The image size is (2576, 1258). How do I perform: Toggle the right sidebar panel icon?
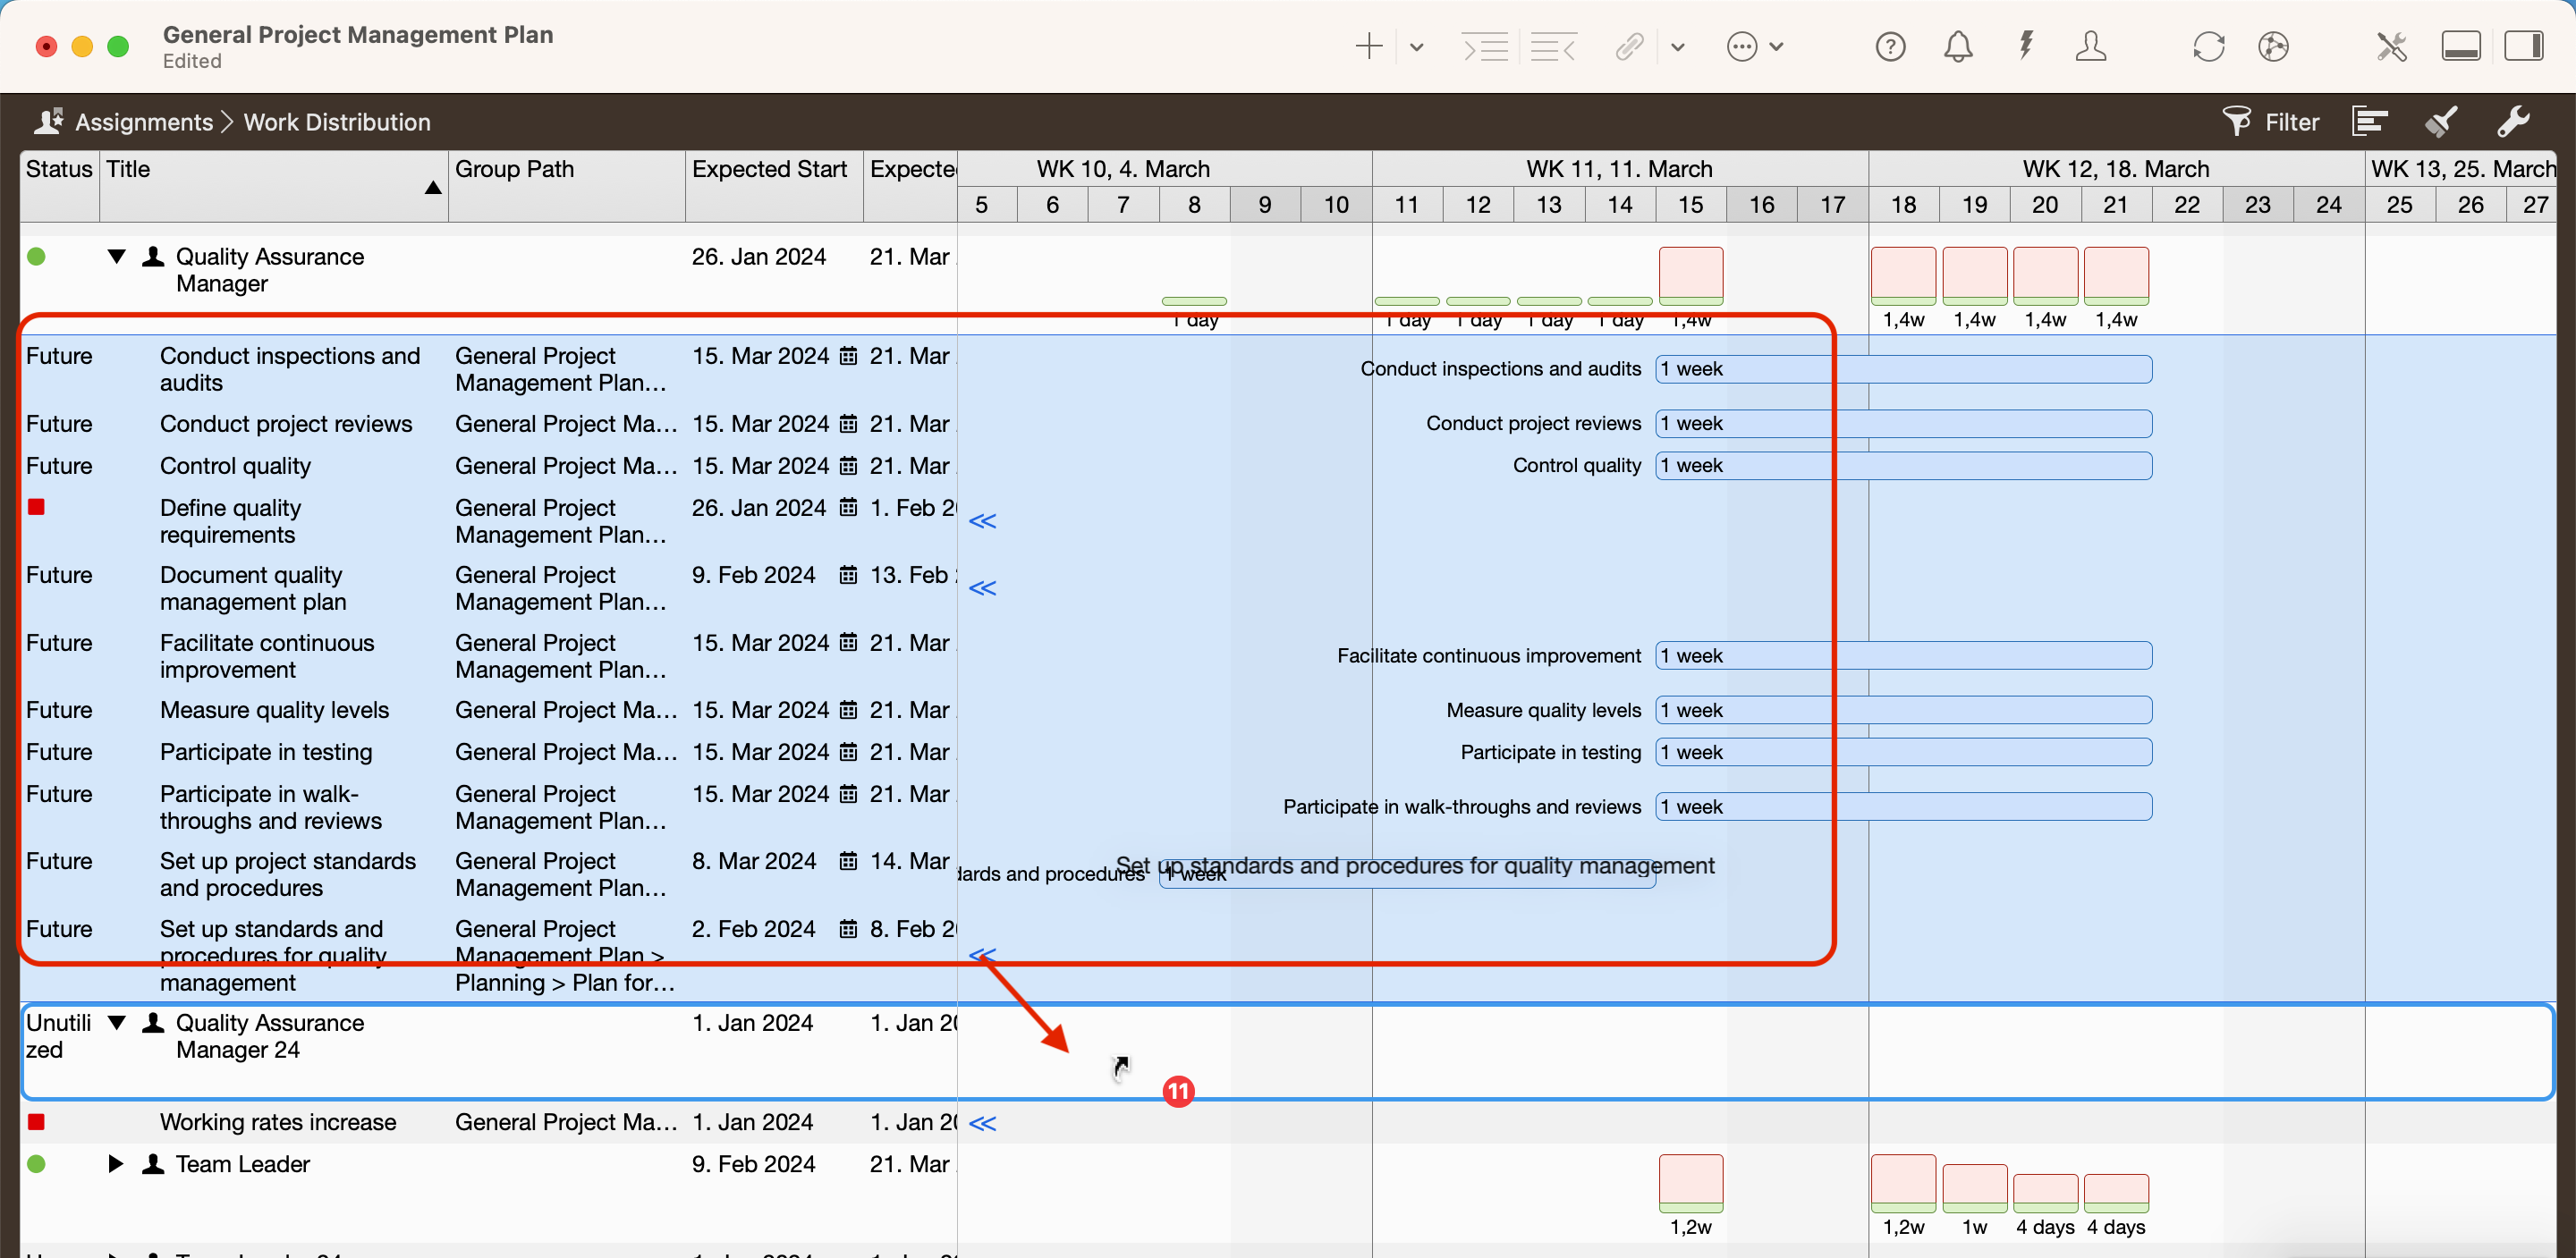(x=2524, y=47)
